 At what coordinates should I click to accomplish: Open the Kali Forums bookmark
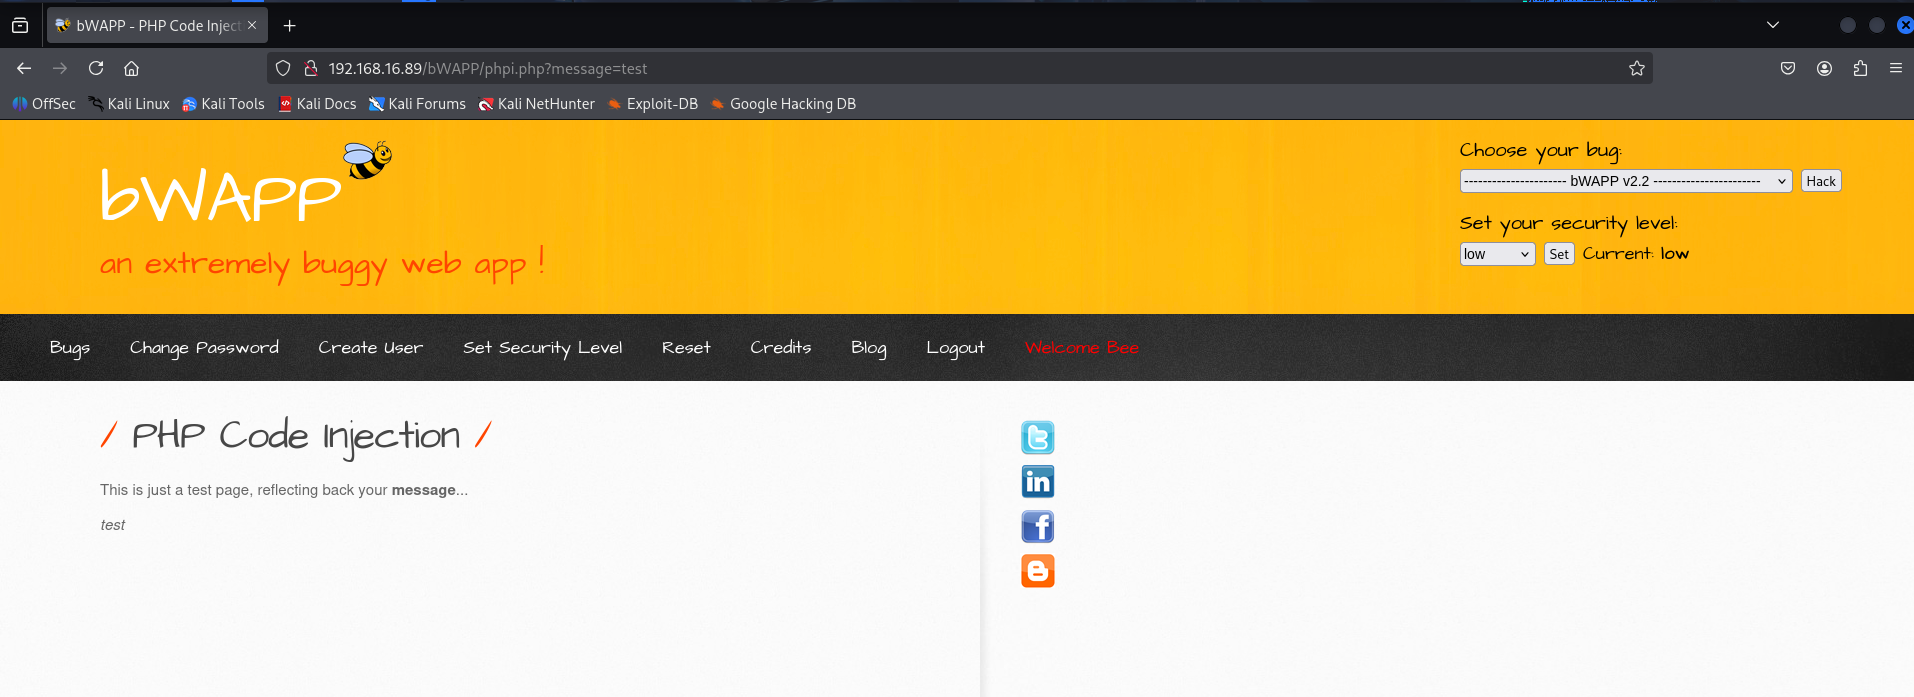(x=417, y=104)
